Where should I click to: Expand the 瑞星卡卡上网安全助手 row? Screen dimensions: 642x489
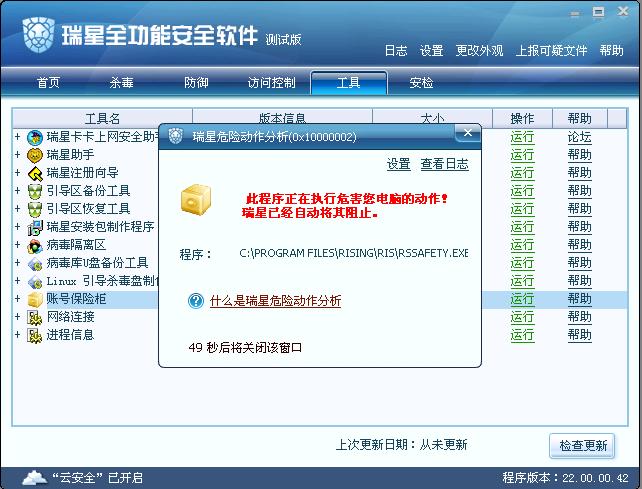pos(18,136)
